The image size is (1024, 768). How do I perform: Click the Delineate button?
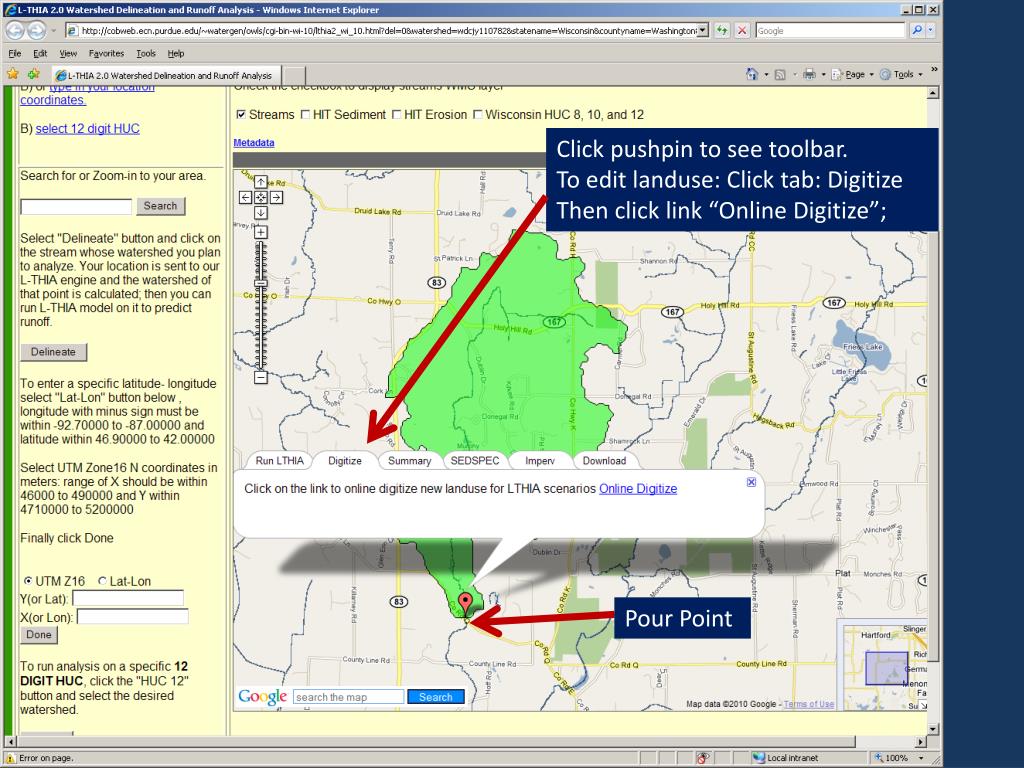coord(54,352)
